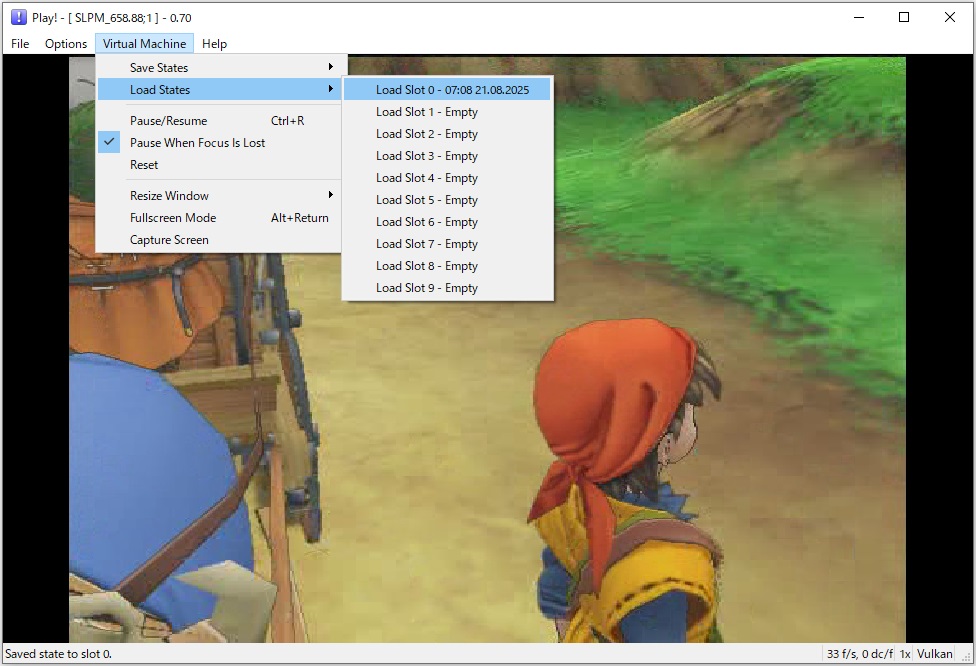This screenshot has width=976, height=666.
Task: Open the File menu
Action: click(20, 44)
